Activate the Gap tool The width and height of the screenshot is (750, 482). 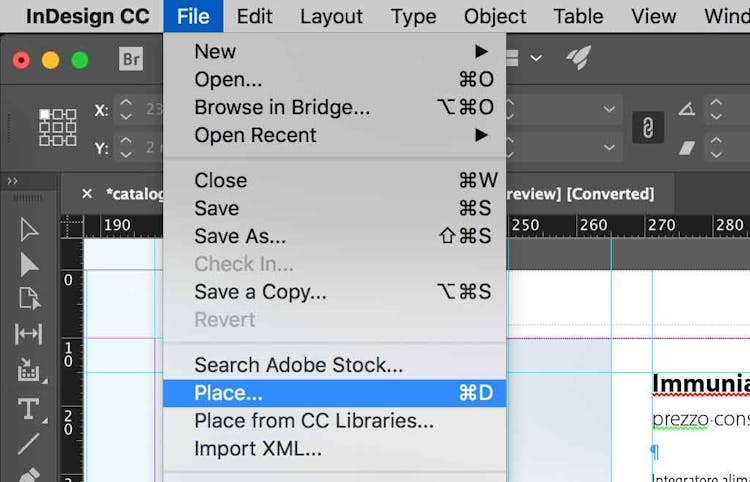29,334
